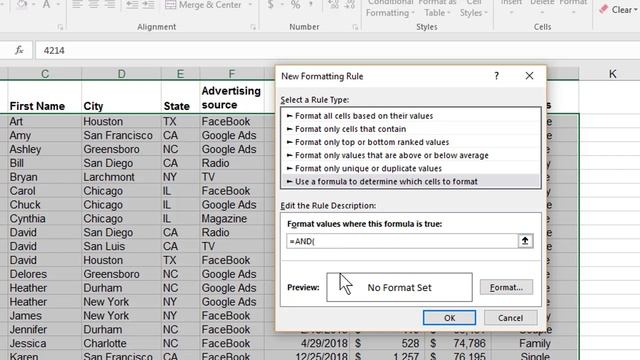Viewport: 640px width, 360px height.
Task: Select 'Format only unique or duplicate values'
Action: click(x=411, y=168)
